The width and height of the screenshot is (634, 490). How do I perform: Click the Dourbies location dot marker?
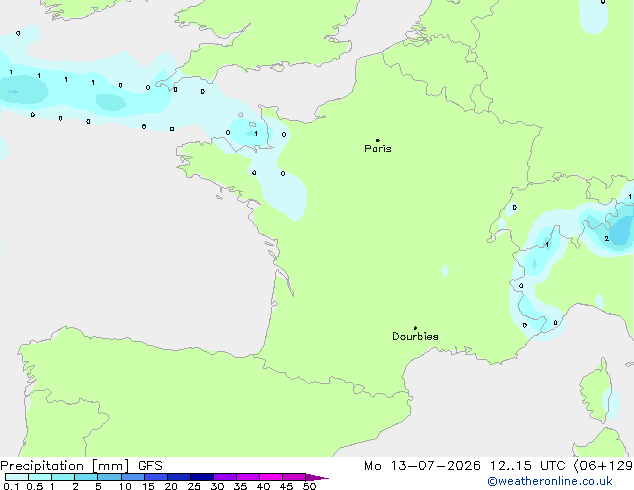click(415, 328)
